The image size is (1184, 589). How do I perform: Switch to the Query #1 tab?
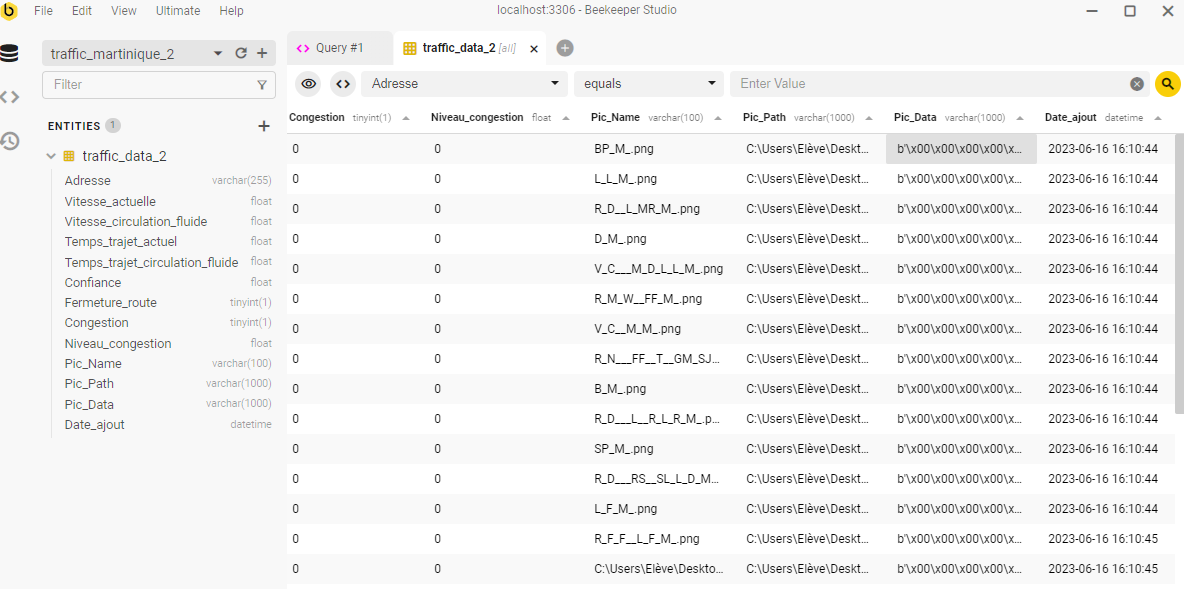click(331, 48)
